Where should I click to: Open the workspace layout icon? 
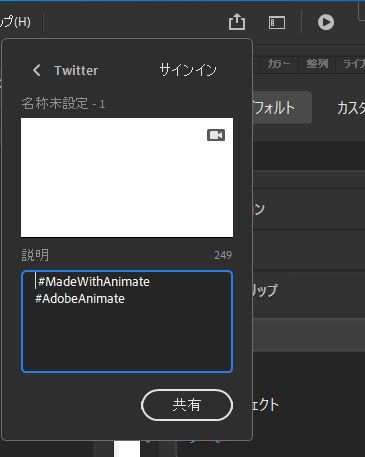pyautogui.click(x=277, y=23)
